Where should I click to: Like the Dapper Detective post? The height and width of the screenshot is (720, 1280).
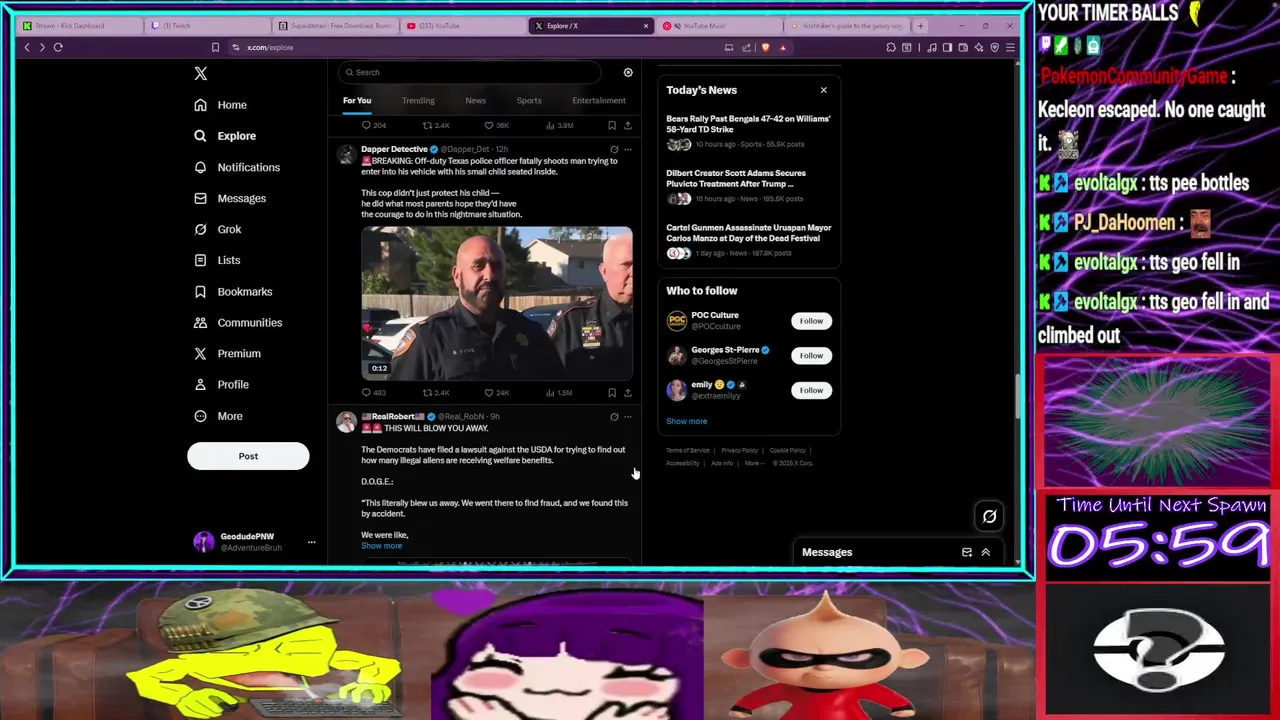coord(496,393)
